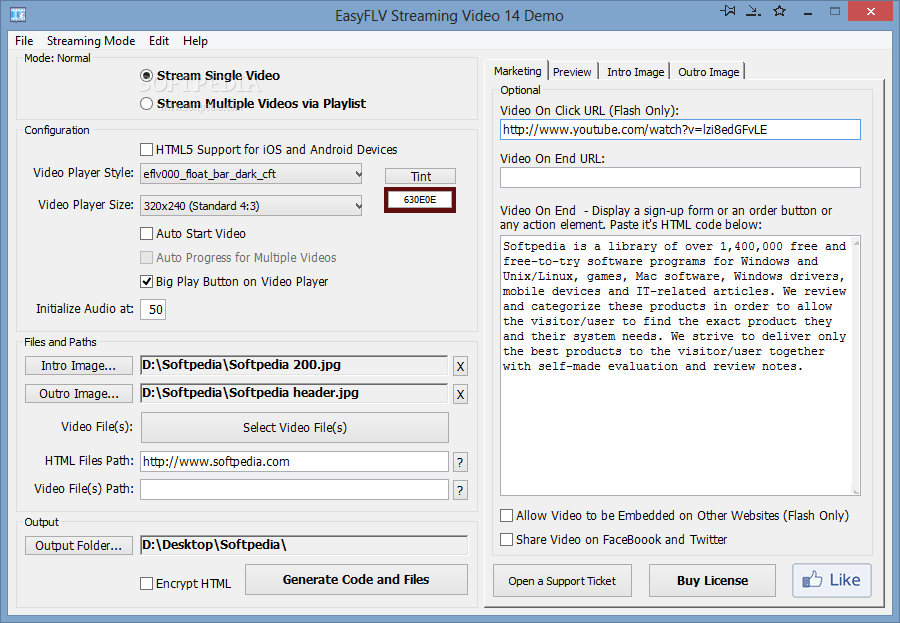Click the 630E0E tint color swatch

(420, 200)
